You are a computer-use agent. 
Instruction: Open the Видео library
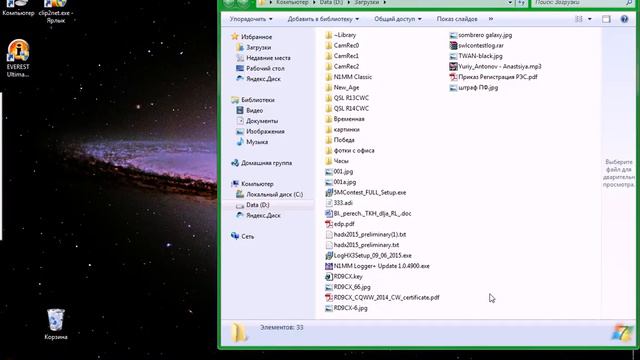249,111
